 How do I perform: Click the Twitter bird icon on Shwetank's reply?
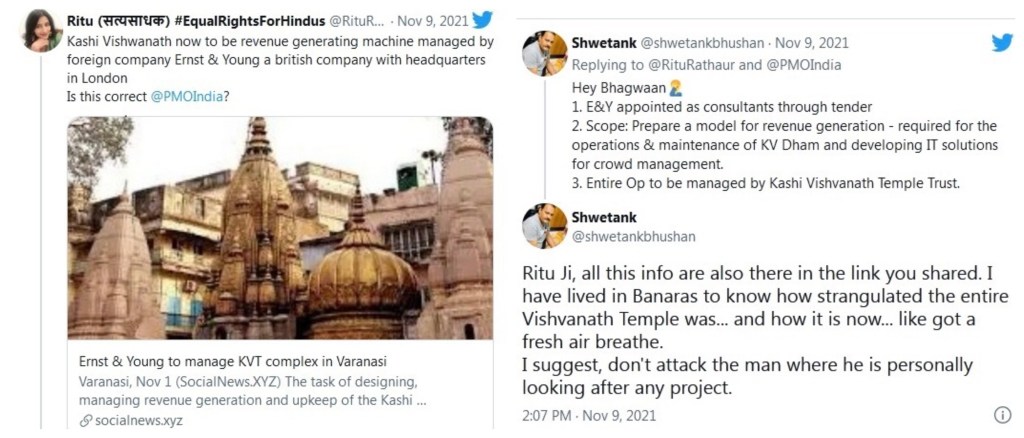1002,42
